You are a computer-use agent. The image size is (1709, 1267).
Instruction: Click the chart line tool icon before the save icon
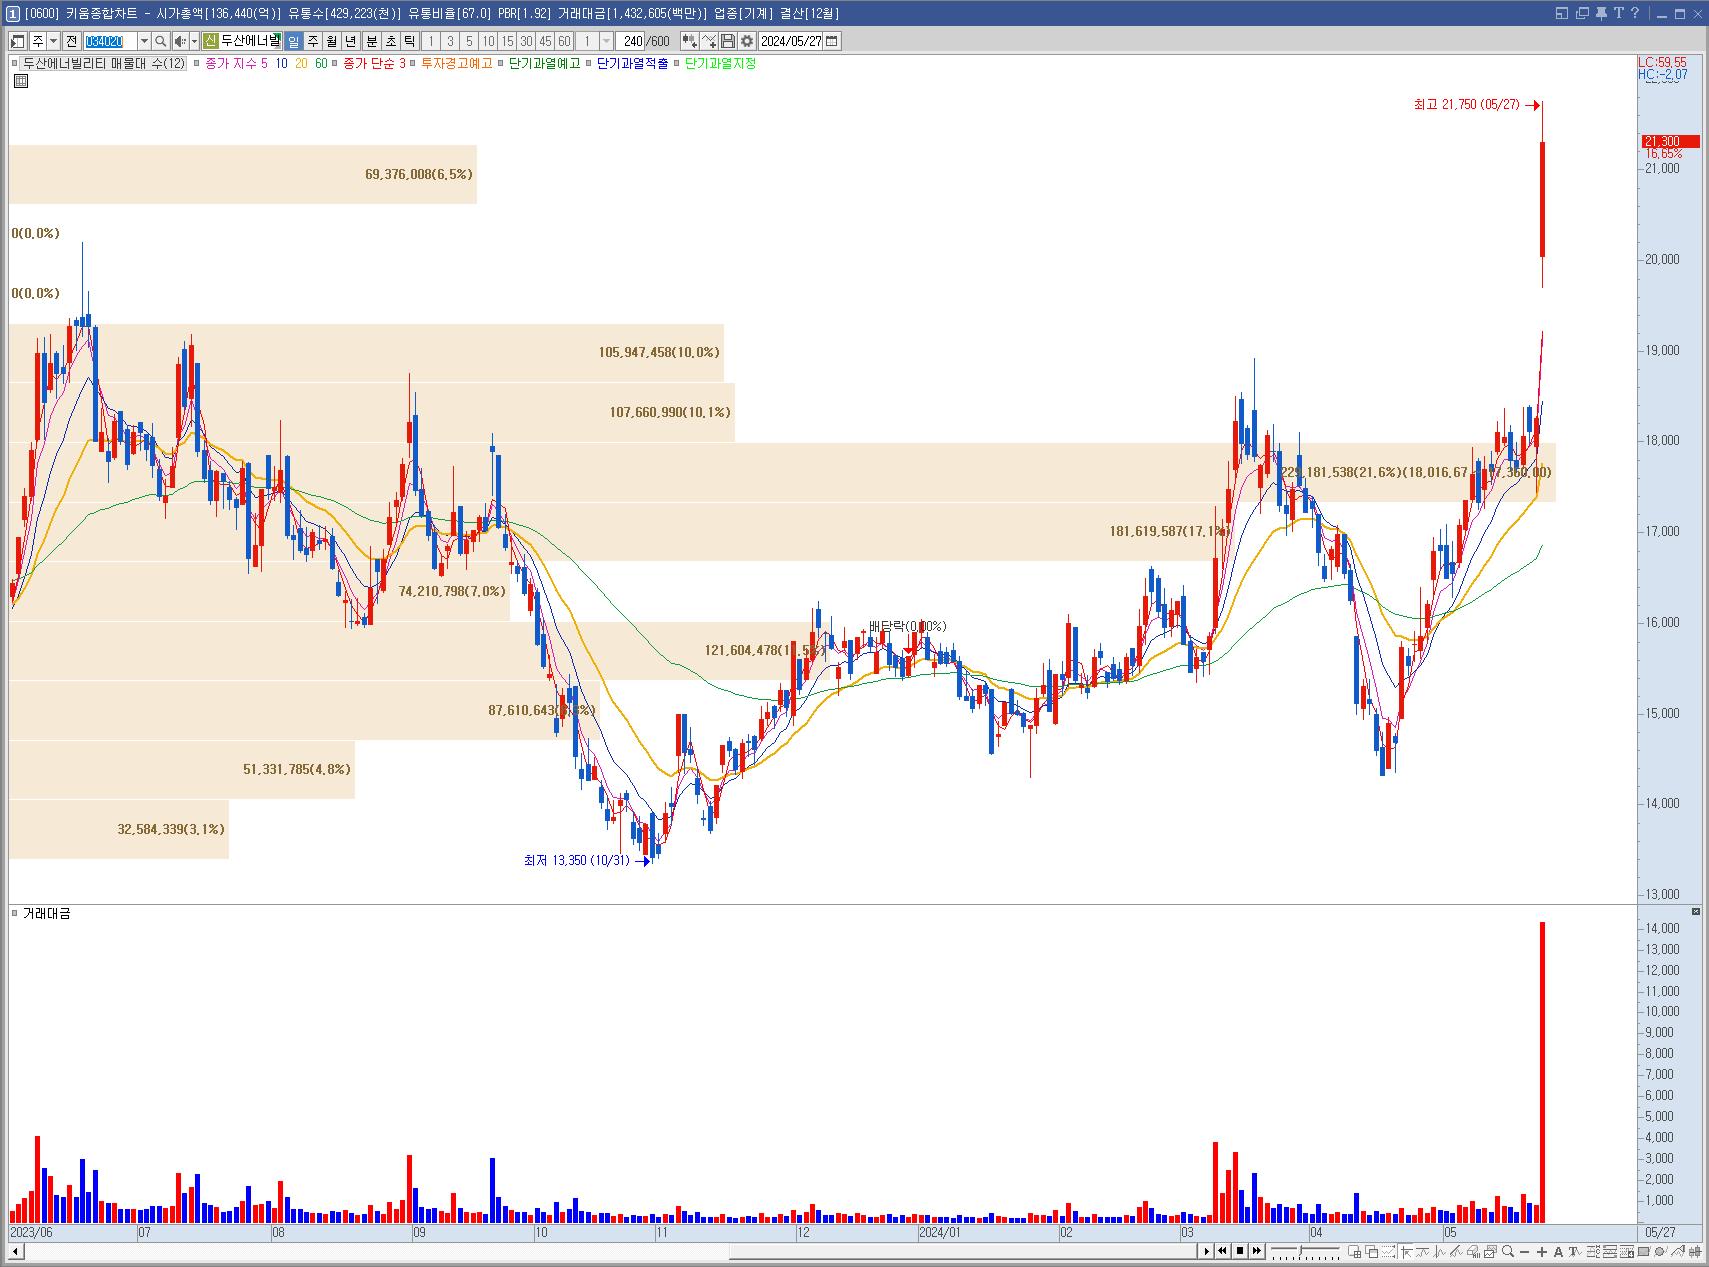point(709,41)
